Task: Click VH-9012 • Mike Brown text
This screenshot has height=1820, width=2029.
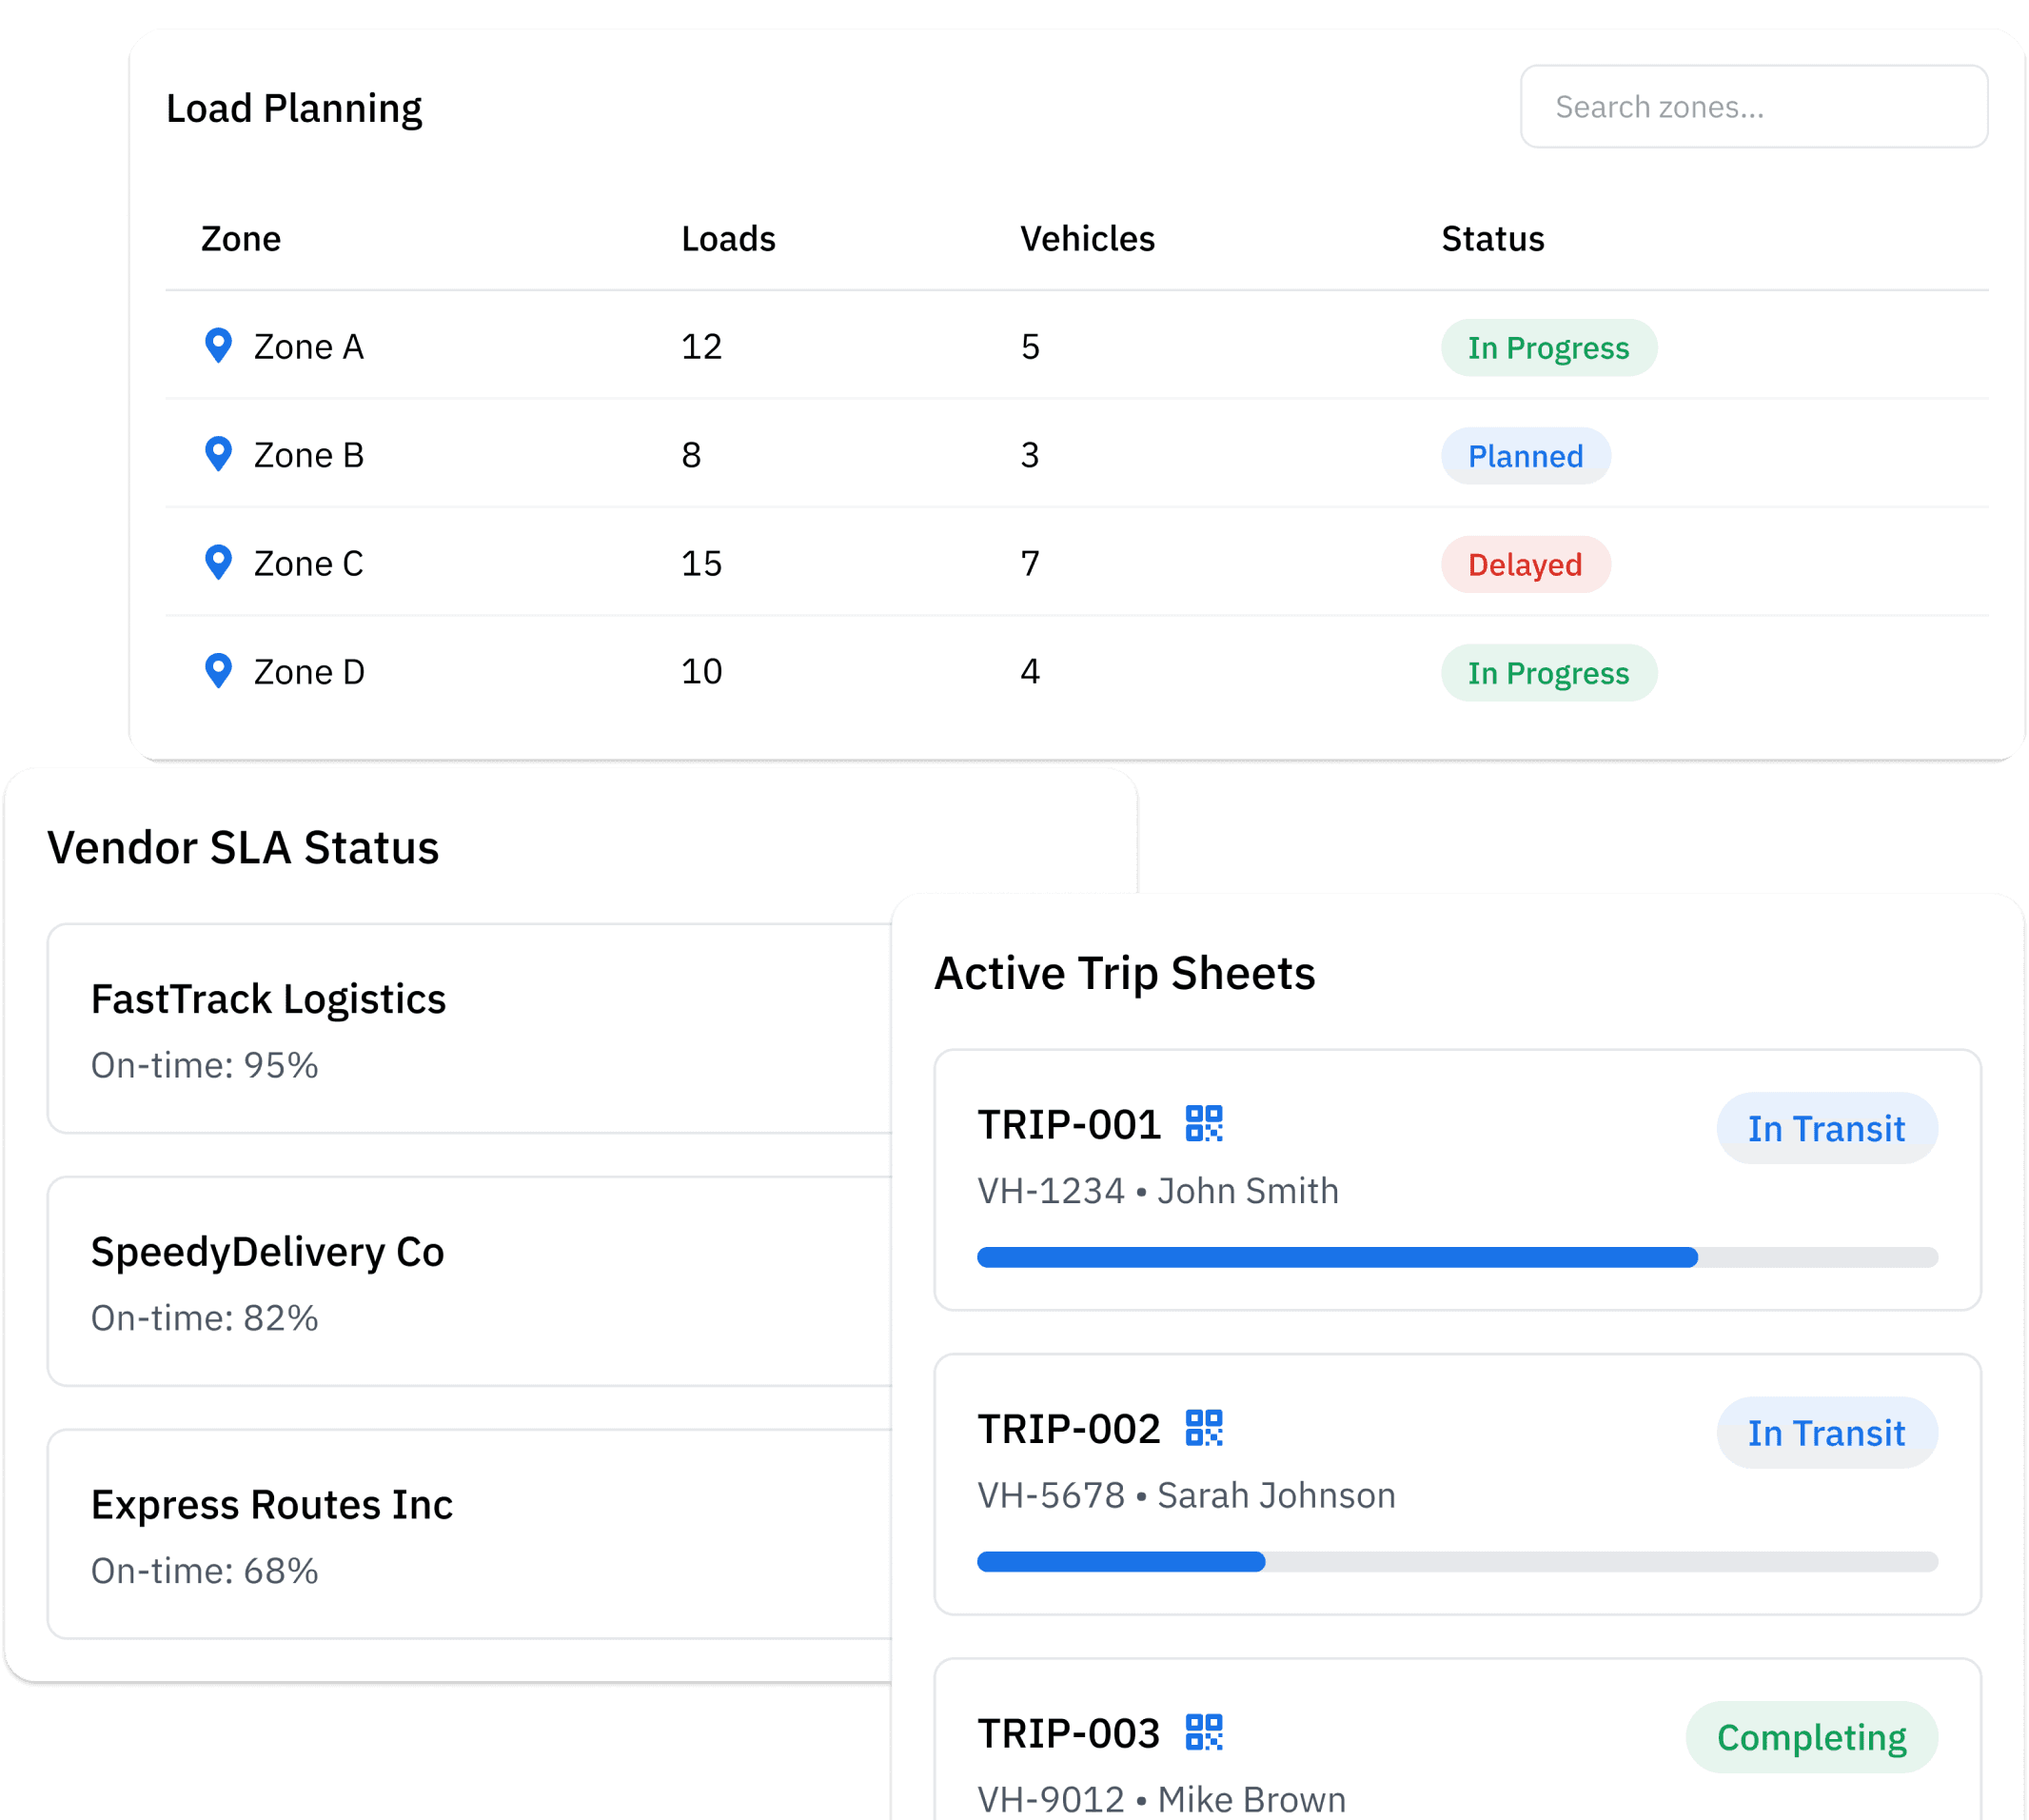Action: (x=1162, y=1800)
